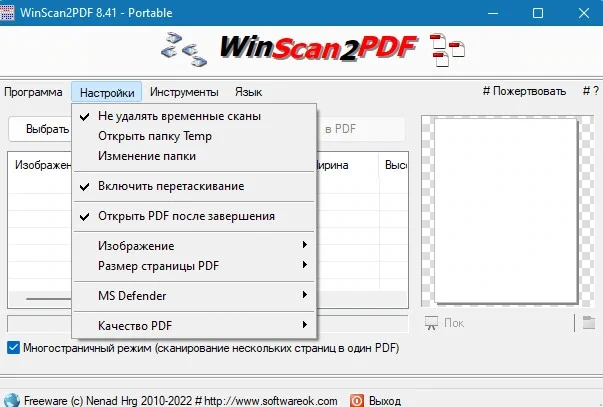Screen dimensions: 603x407
Task: Click the PDF documents icon in banner
Action: point(447,50)
